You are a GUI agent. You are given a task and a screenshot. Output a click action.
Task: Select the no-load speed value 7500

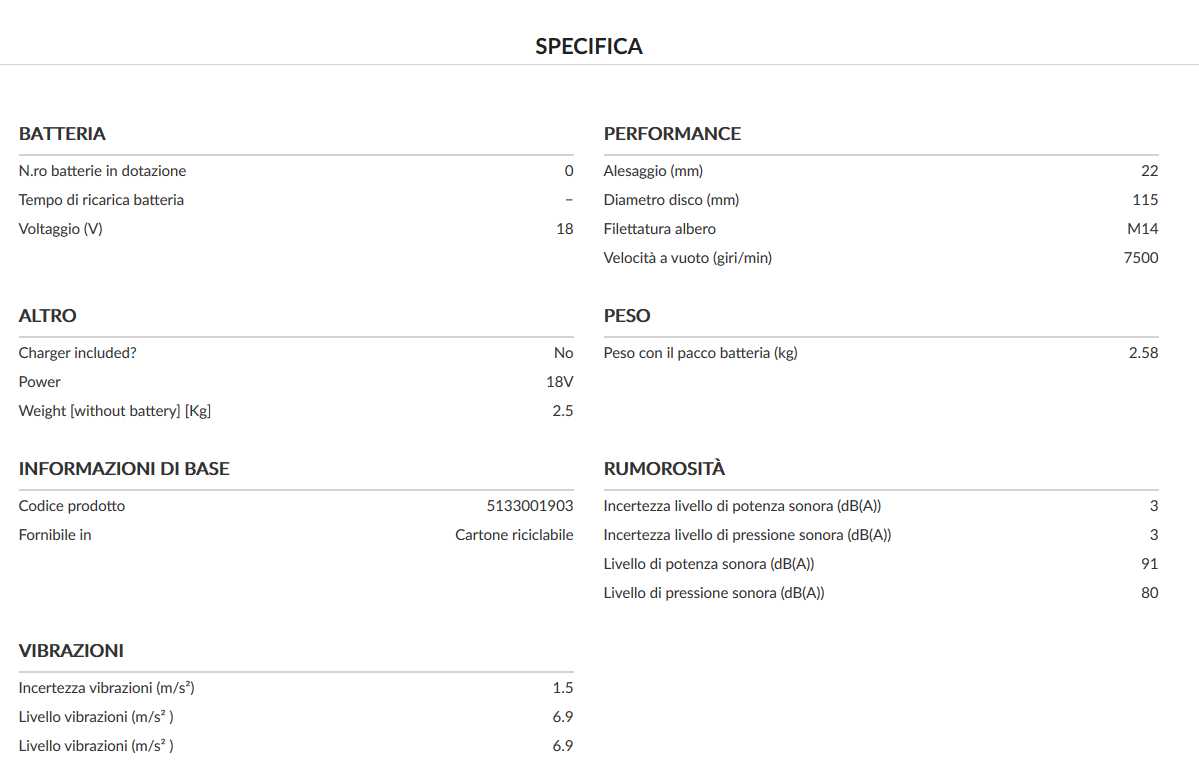pyautogui.click(x=1141, y=258)
